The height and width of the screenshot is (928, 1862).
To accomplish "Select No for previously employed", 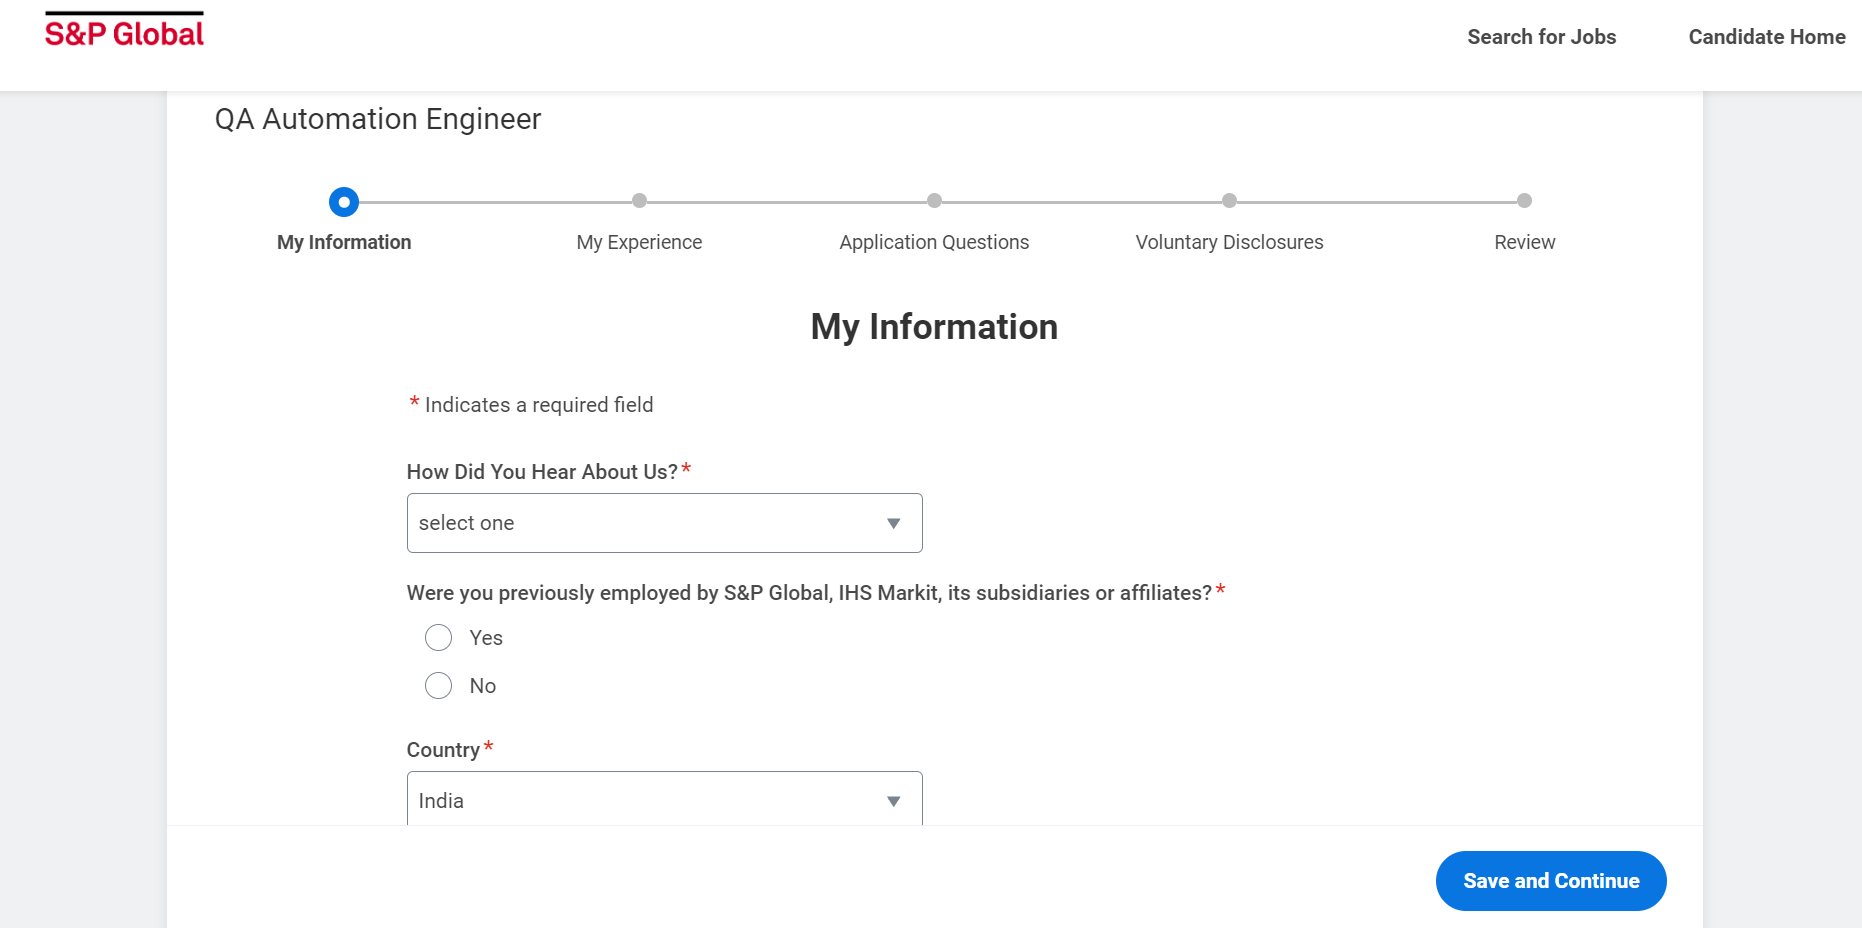I will coord(438,686).
